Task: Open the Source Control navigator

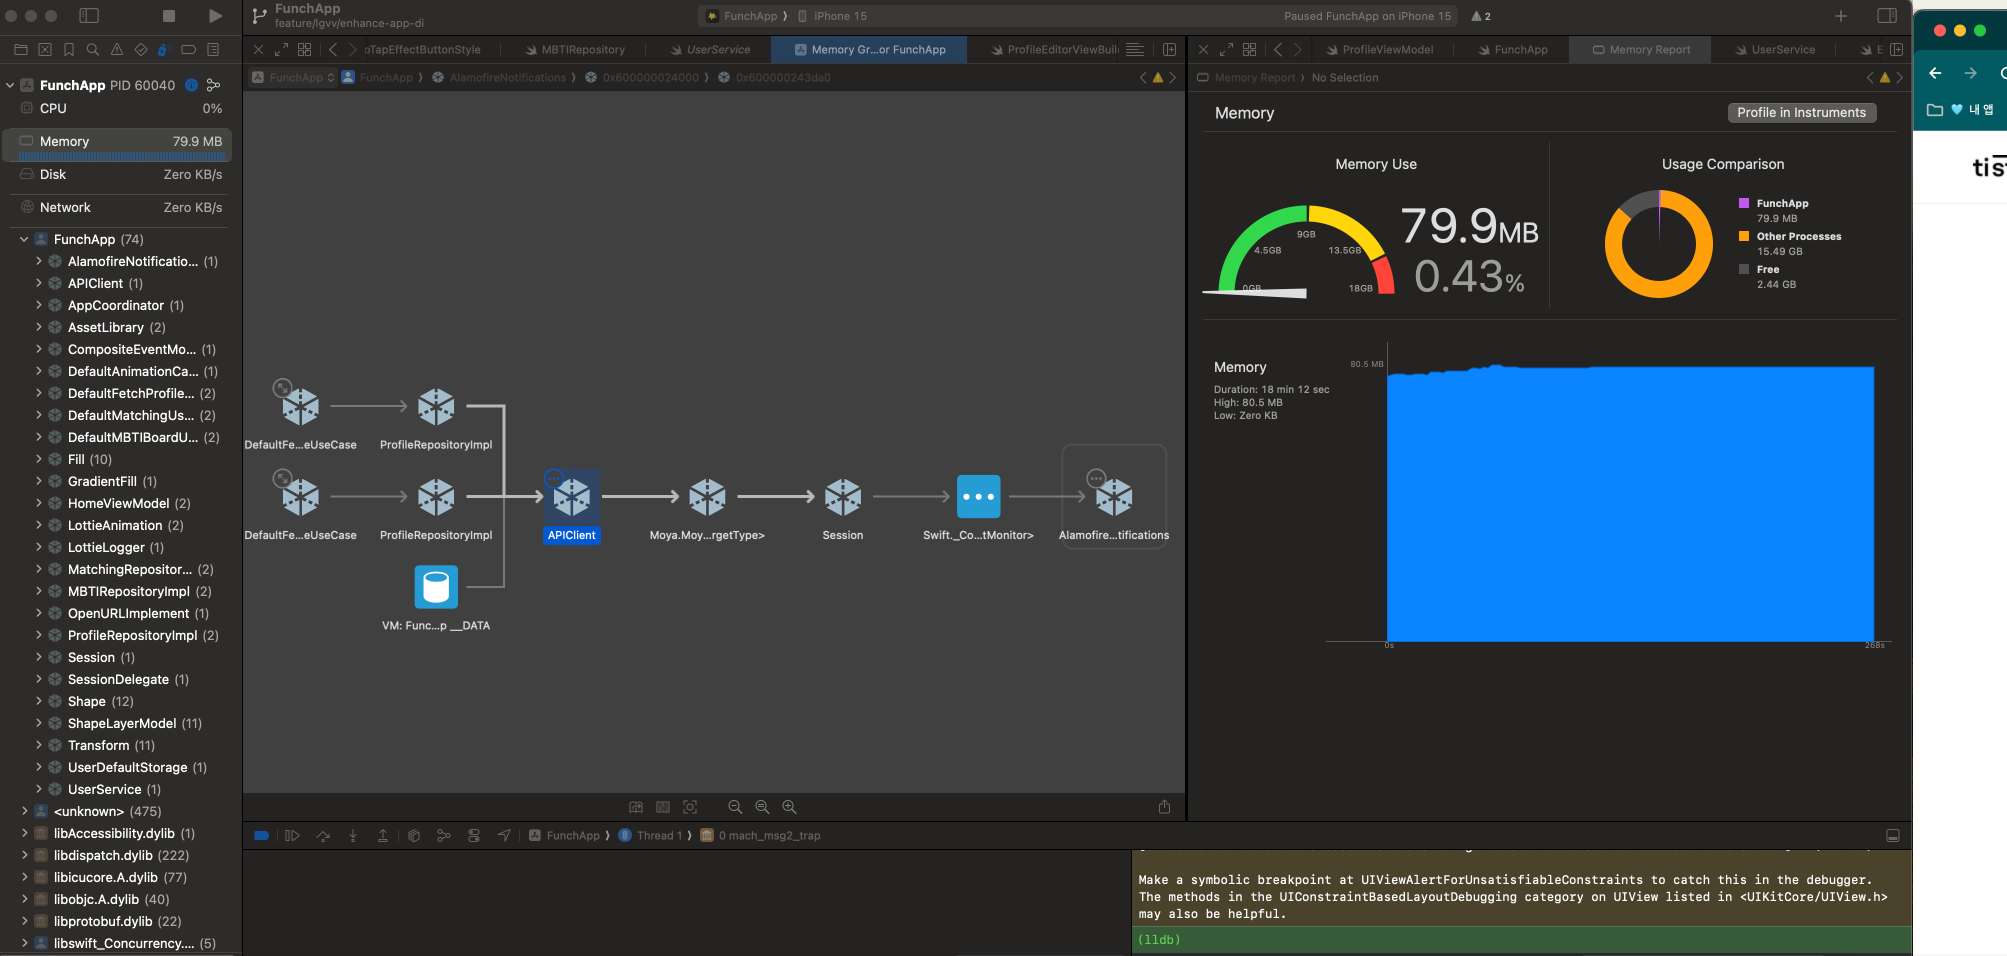Action: tap(45, 49)
